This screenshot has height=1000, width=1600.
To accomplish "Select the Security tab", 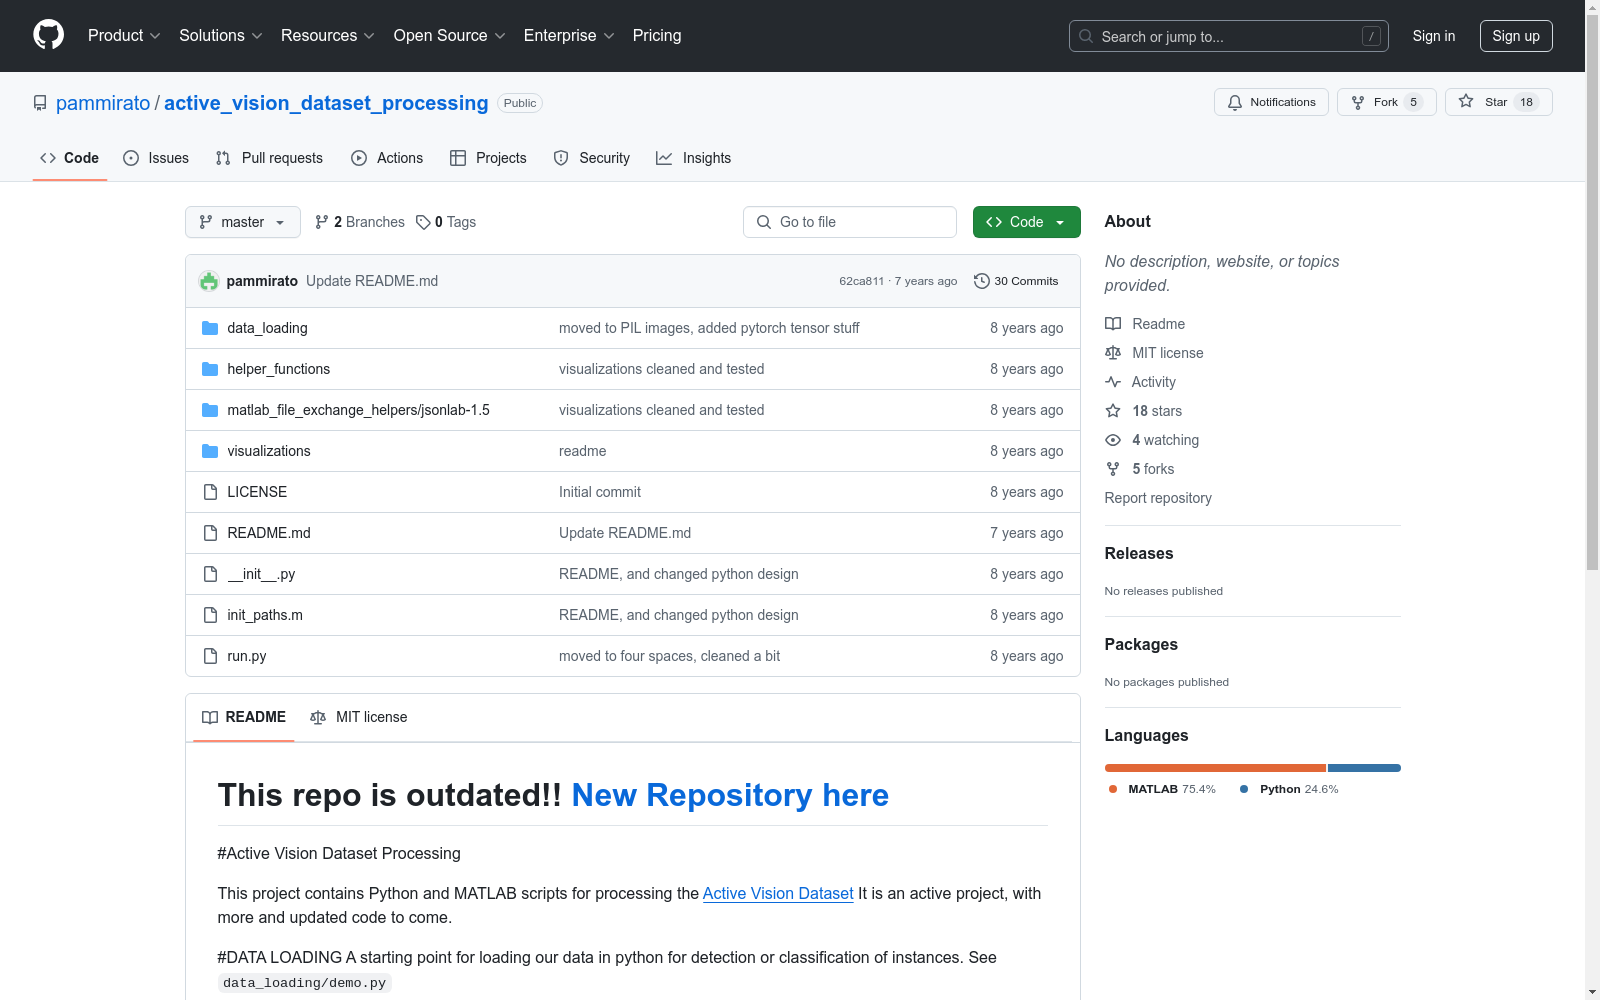I will (x=592, y=158).
